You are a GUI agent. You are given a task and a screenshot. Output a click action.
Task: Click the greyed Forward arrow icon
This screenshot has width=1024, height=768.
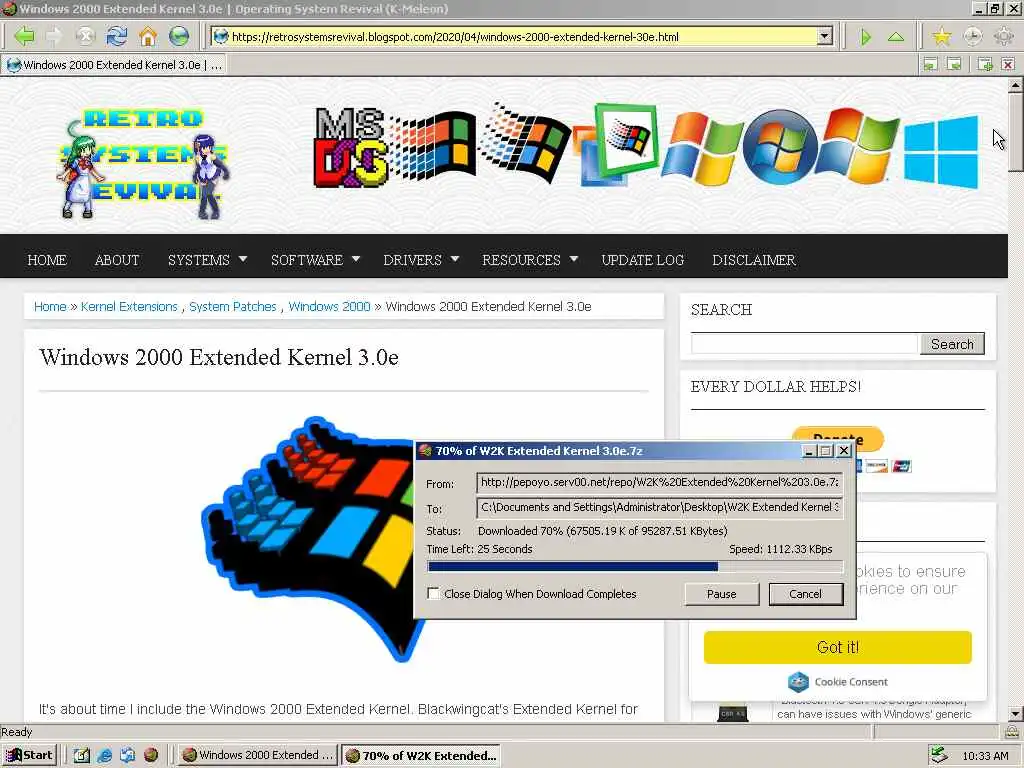click(x=54, y=36)
